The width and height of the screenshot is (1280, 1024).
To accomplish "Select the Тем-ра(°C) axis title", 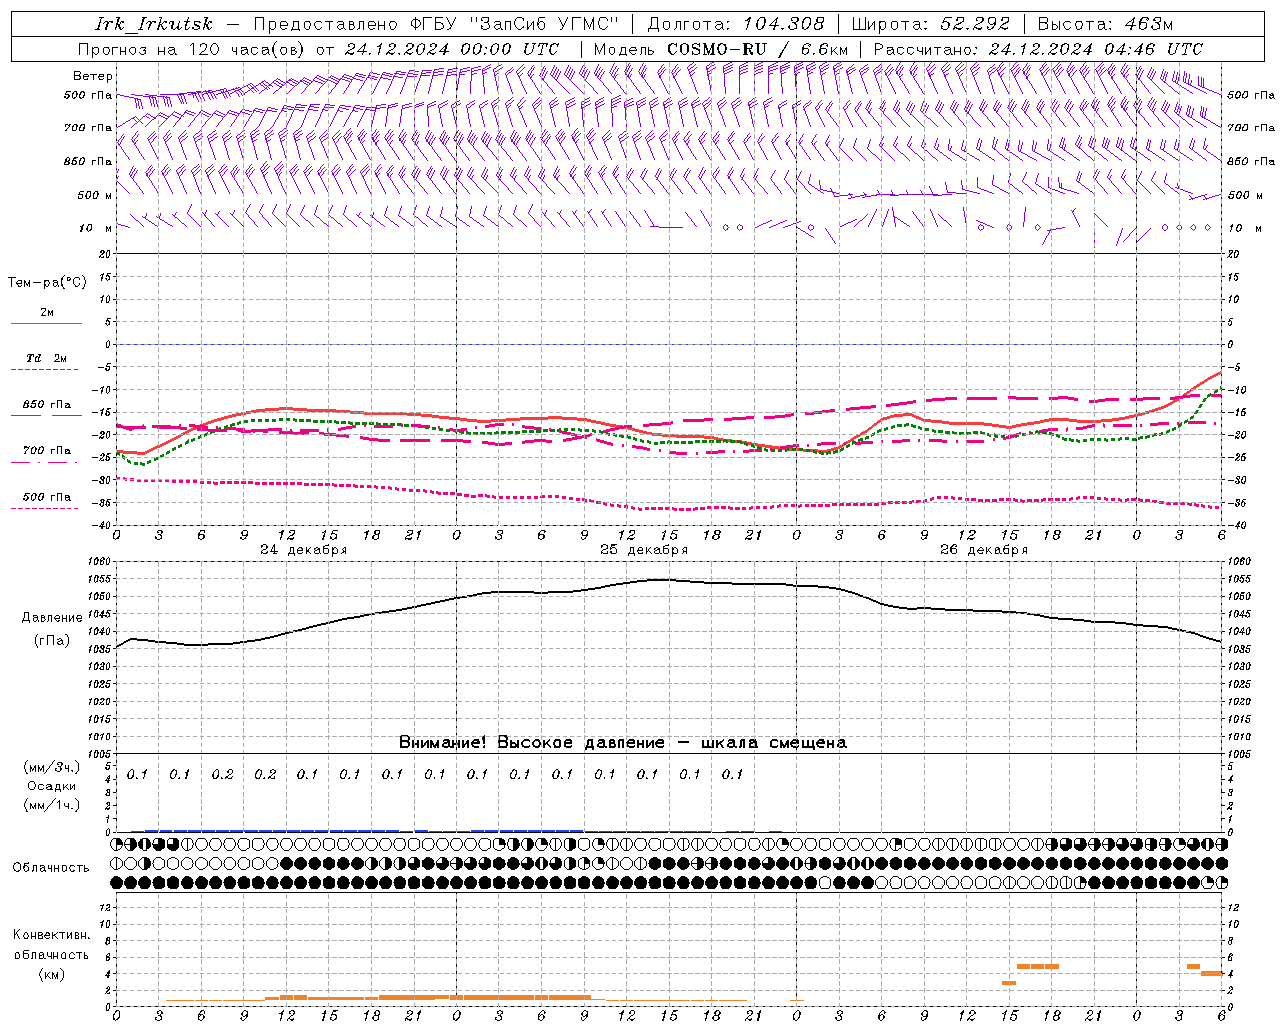I will (x=47, y=283).
